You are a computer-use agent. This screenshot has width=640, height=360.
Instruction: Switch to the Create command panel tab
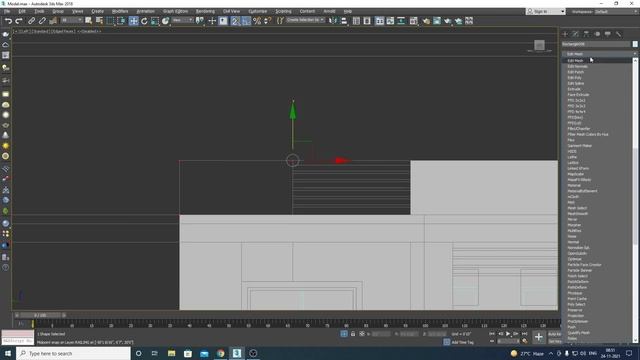pyautogui.click(x=565, y=34)
